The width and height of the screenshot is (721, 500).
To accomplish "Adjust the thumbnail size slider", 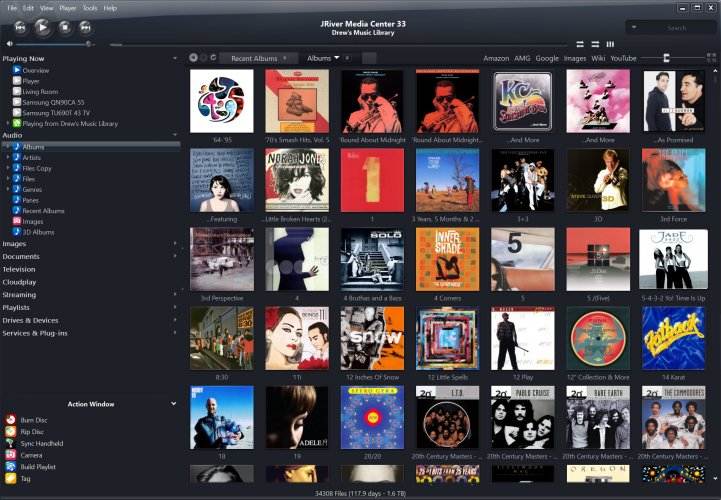I will (671, 58).
